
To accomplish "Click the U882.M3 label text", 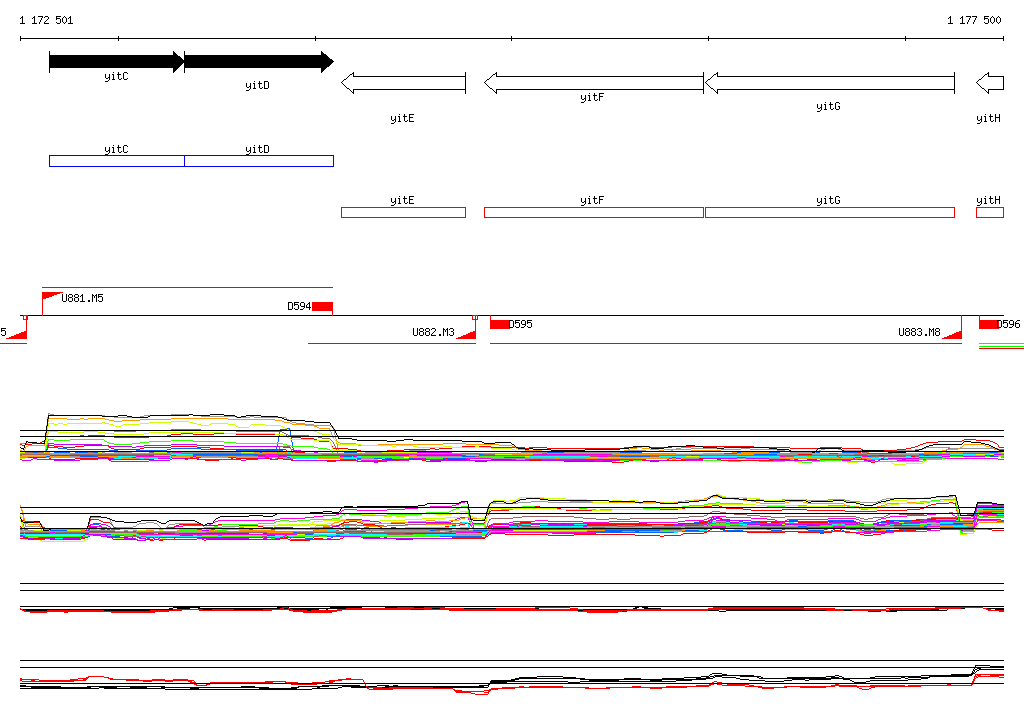I will pos(433,333).
